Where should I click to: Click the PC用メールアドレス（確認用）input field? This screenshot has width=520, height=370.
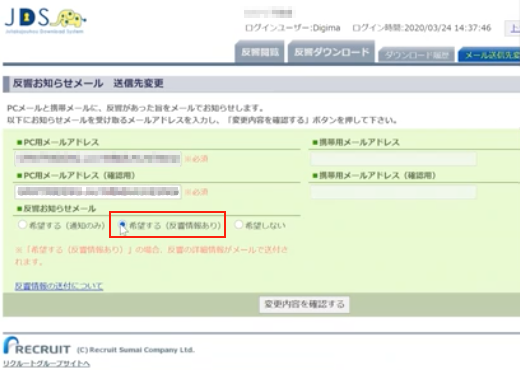coord(98,192)
